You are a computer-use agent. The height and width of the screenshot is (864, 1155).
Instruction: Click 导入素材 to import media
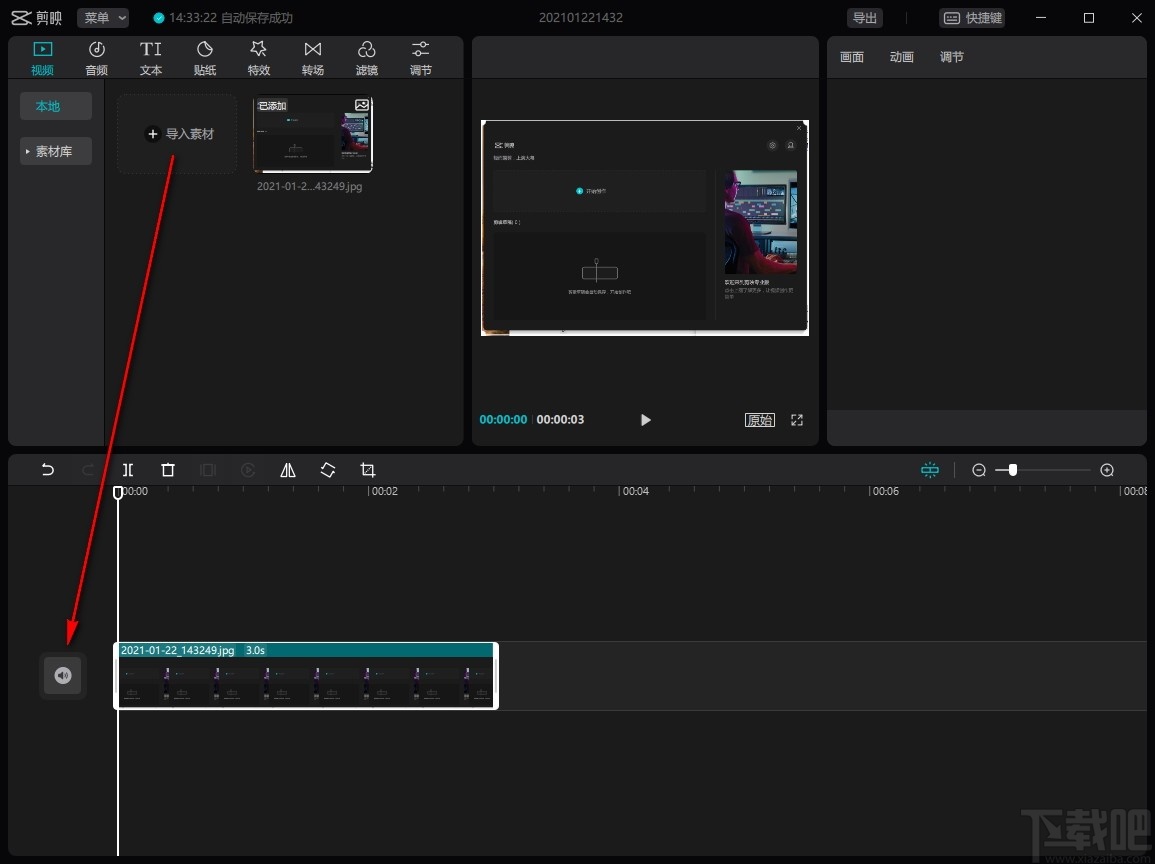(178, 134)
